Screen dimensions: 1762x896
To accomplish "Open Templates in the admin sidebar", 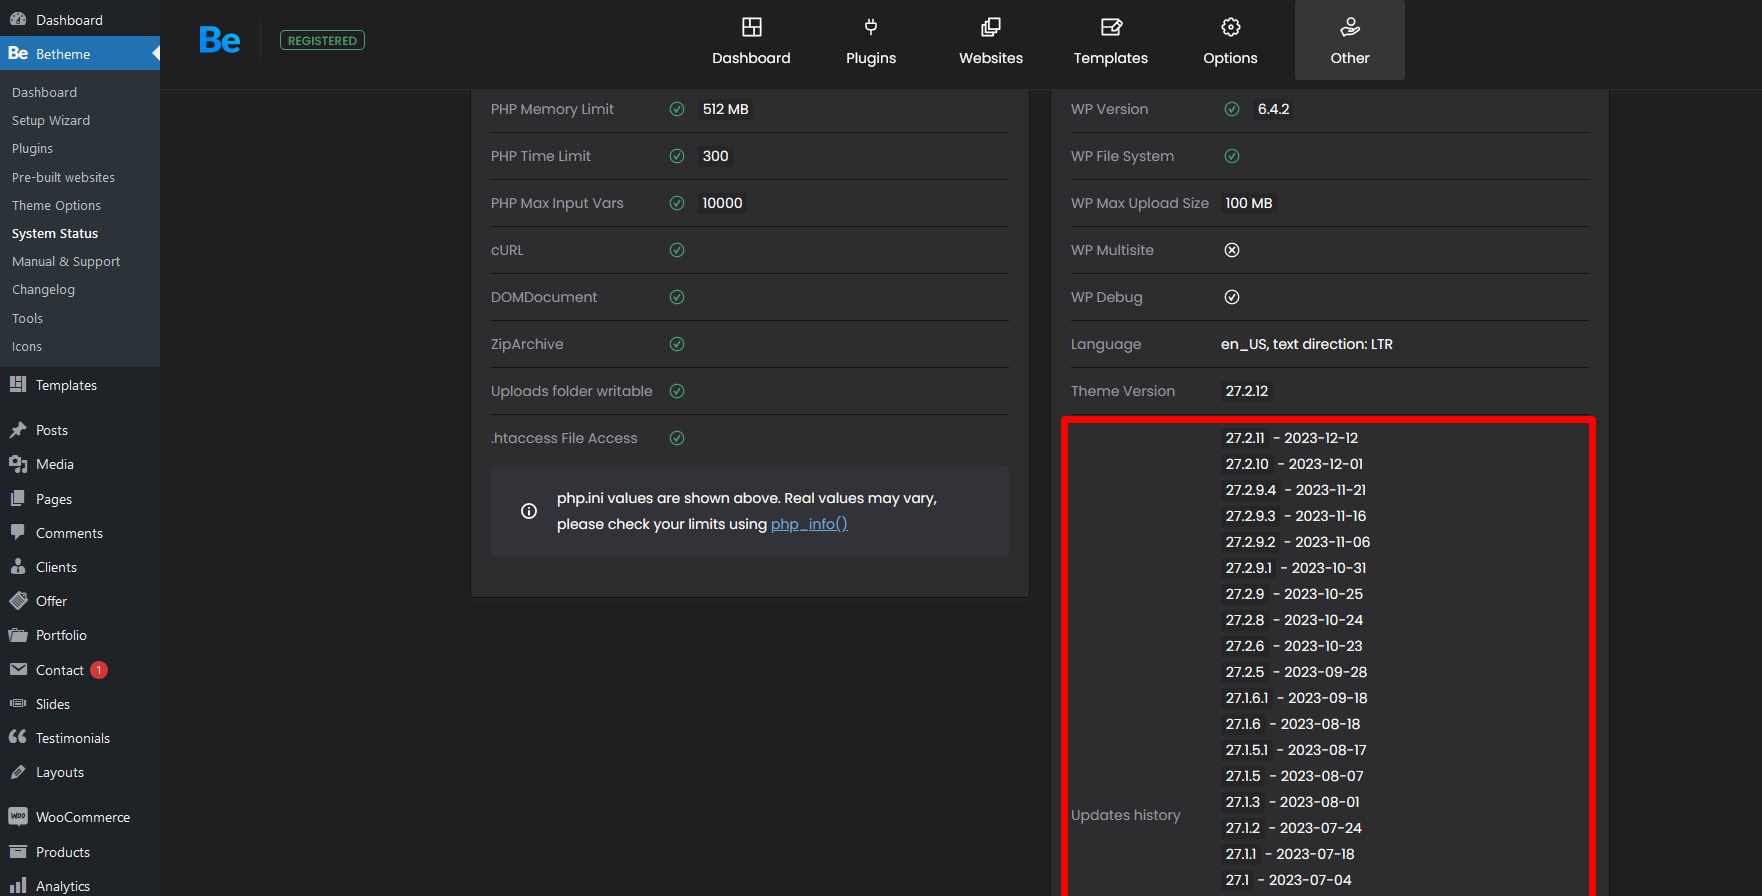I will [80, 385].
